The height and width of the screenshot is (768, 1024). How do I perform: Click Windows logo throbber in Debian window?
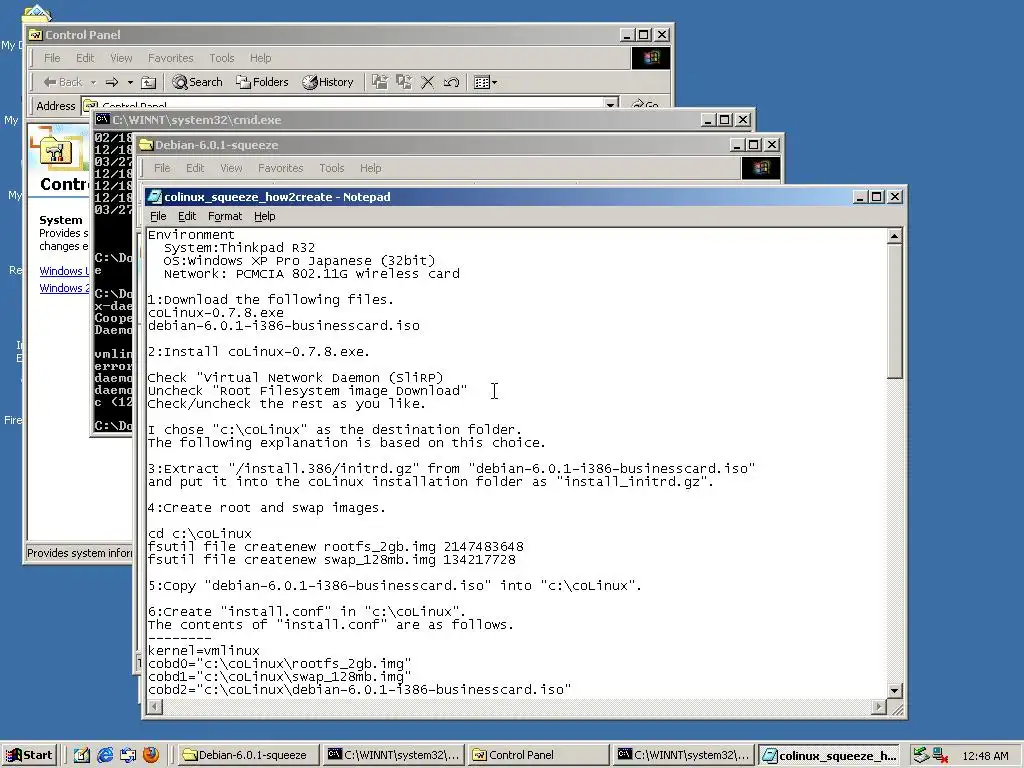pos(760,168)
